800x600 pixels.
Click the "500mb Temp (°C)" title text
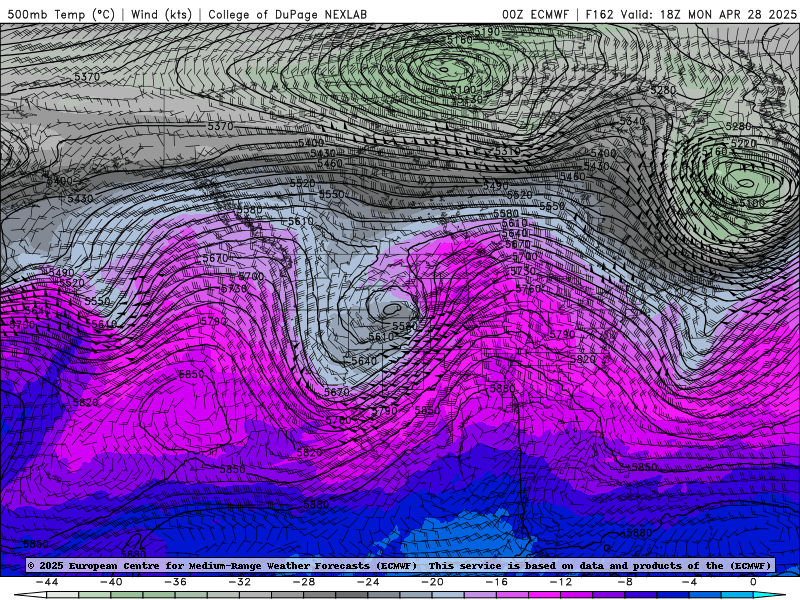[x=61, y=14]
